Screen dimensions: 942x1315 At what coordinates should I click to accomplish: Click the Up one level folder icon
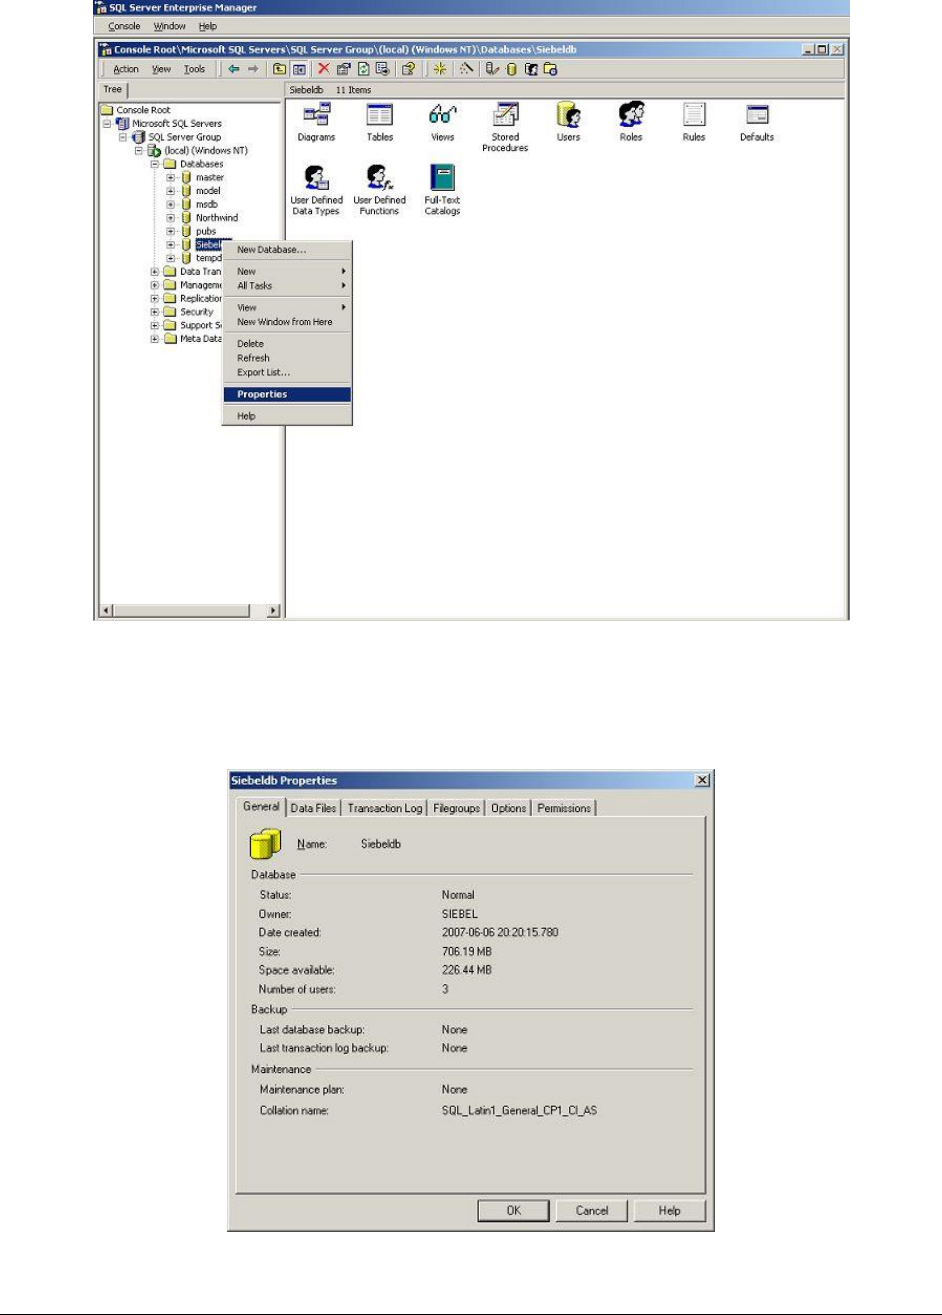coord(281,69)
